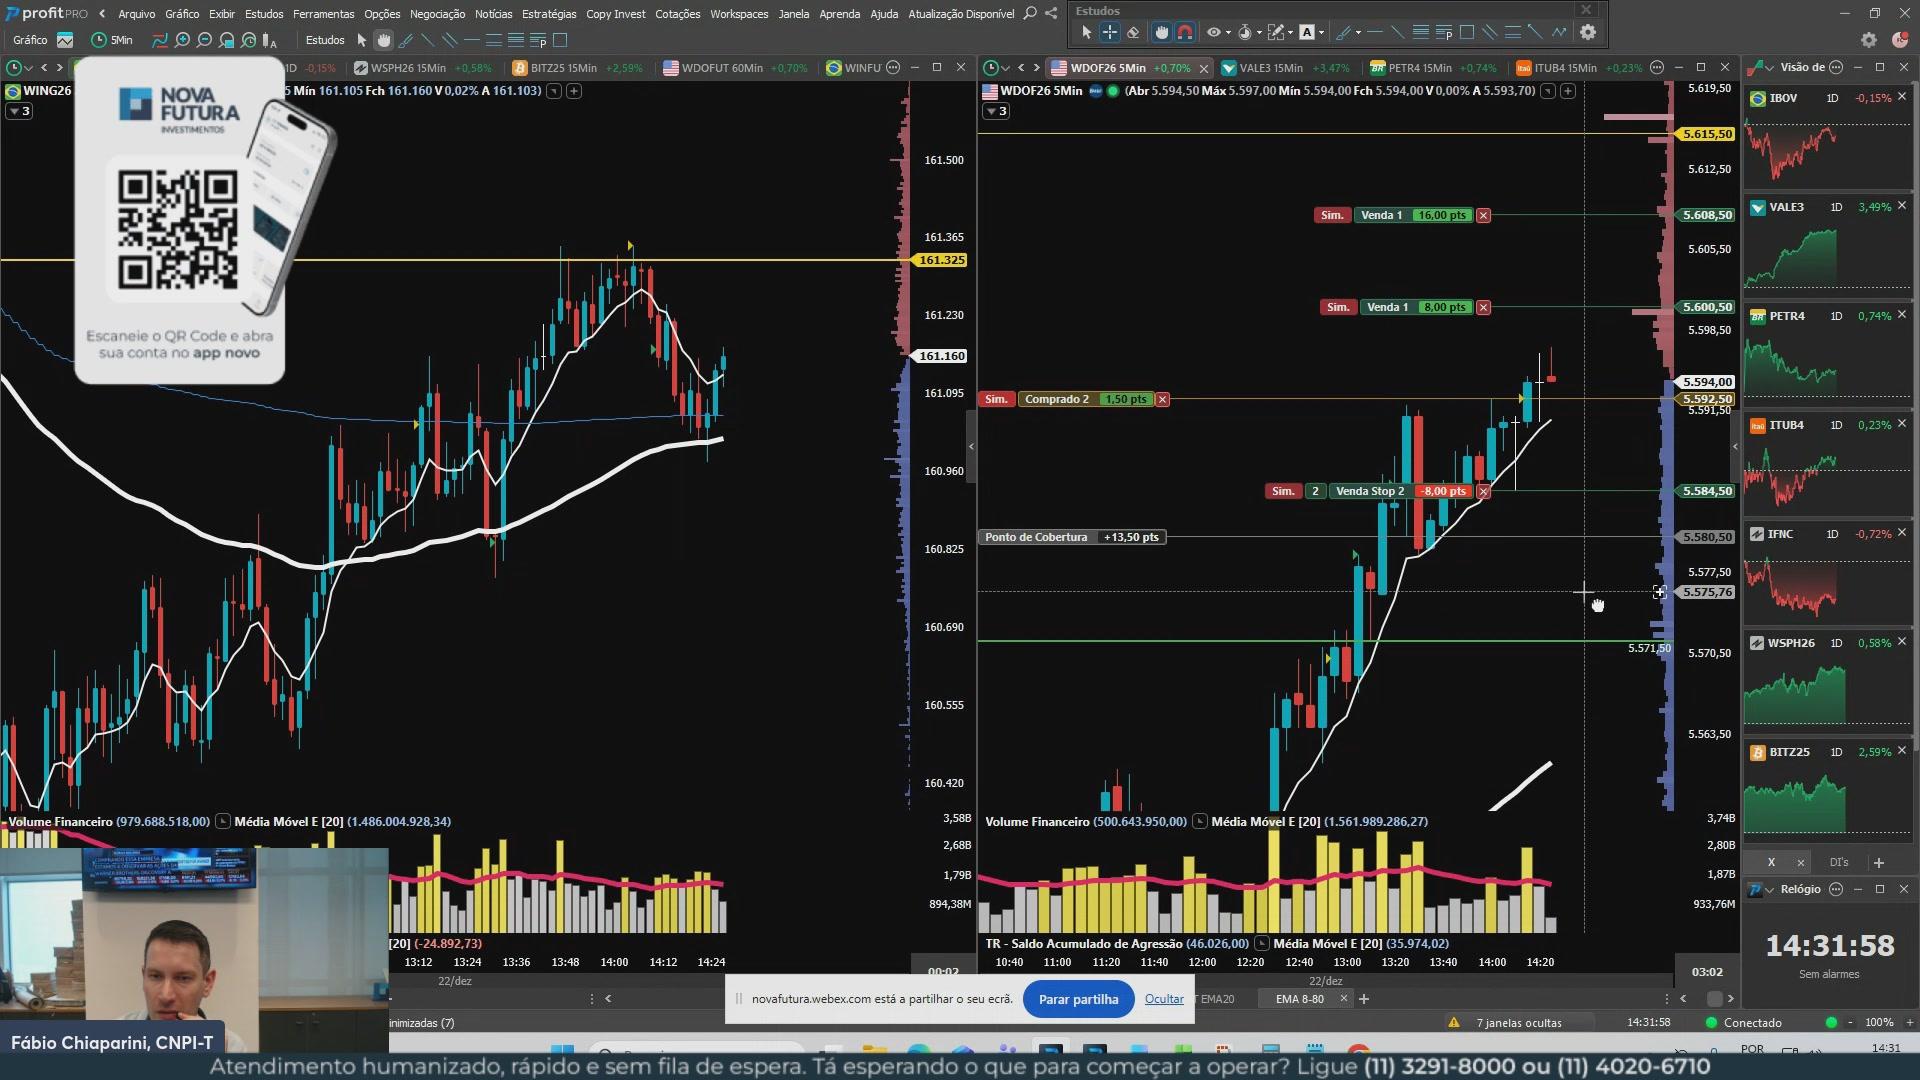This screenshot has width=1920, height=1080.
Task: Click the Parar partilha button
Action: (x=1078, y=999)
